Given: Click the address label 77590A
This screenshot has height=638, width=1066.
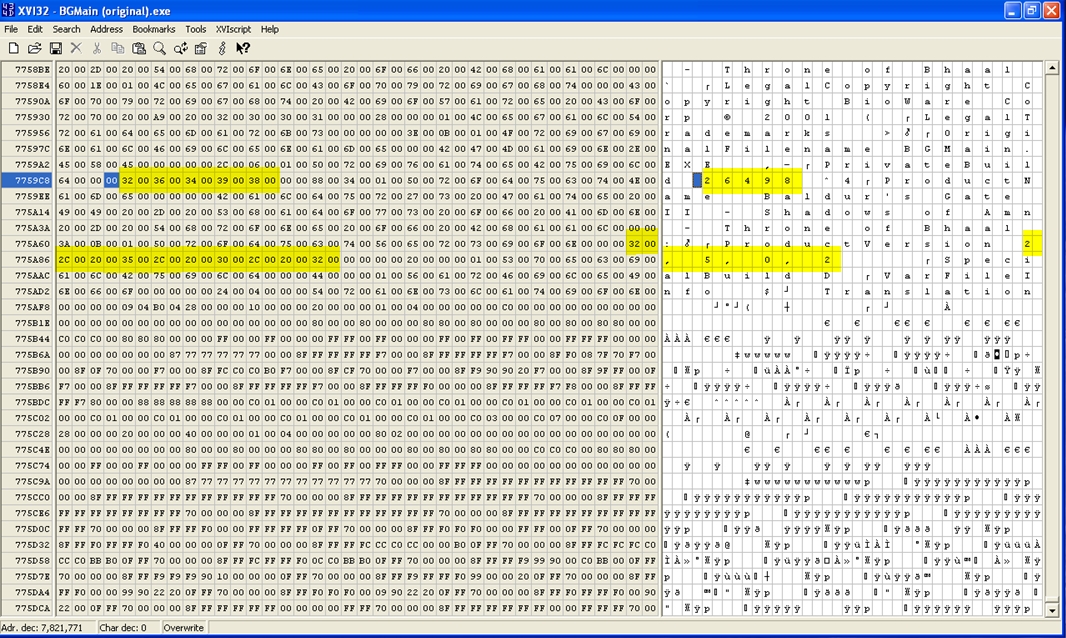Looking at the screenshot, I should [33, 101].
